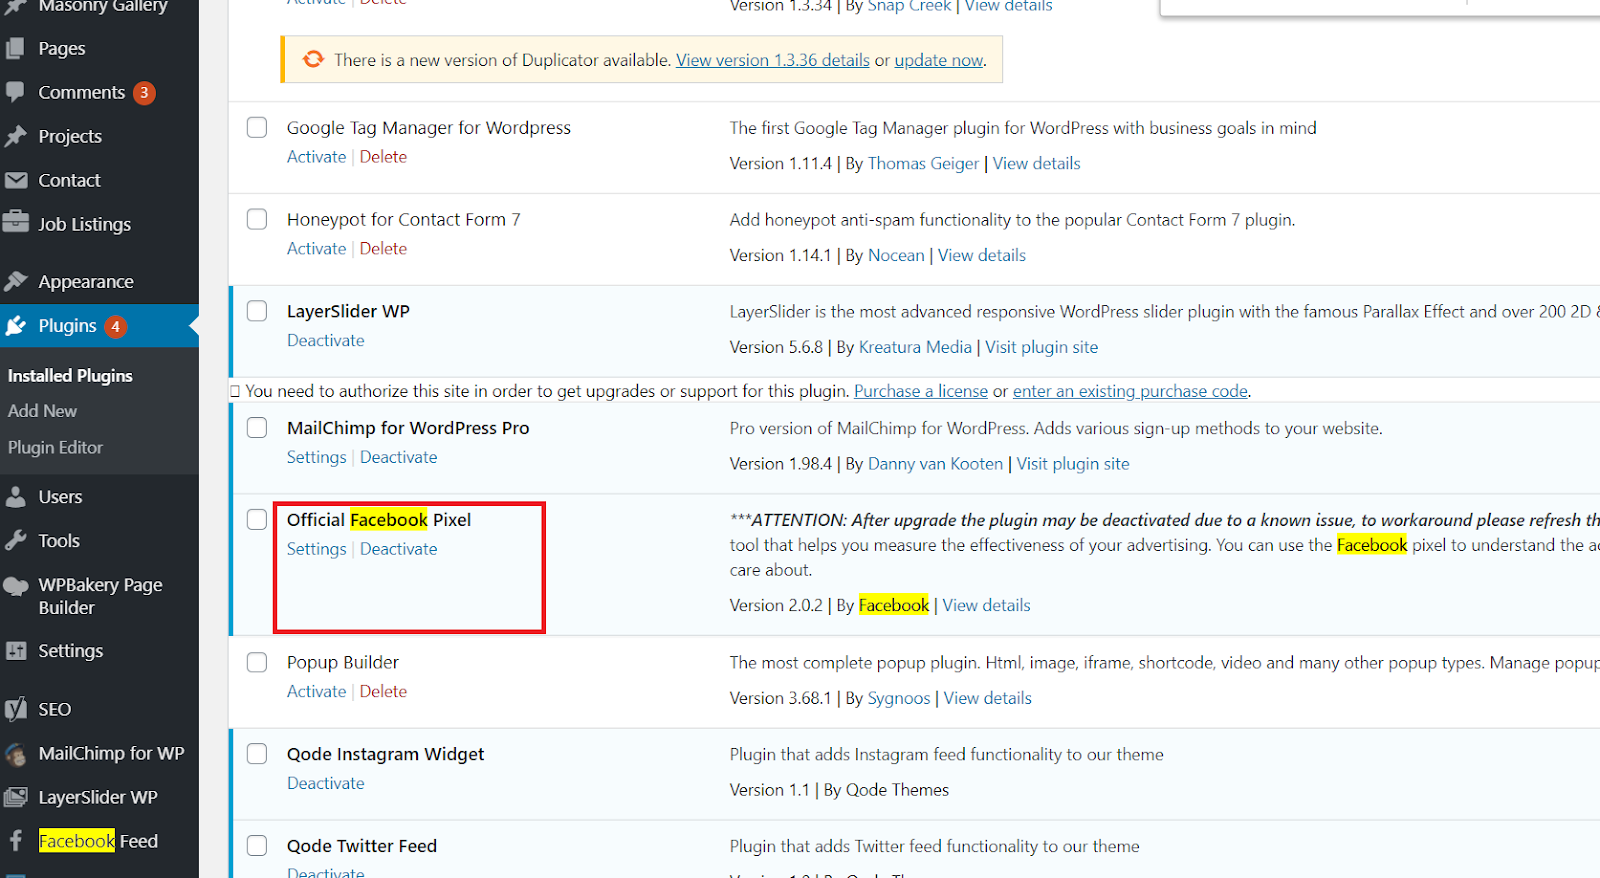Click the Plugins update count badge
This screenshot has width=1600, height=878.
[x=116, y=326]
